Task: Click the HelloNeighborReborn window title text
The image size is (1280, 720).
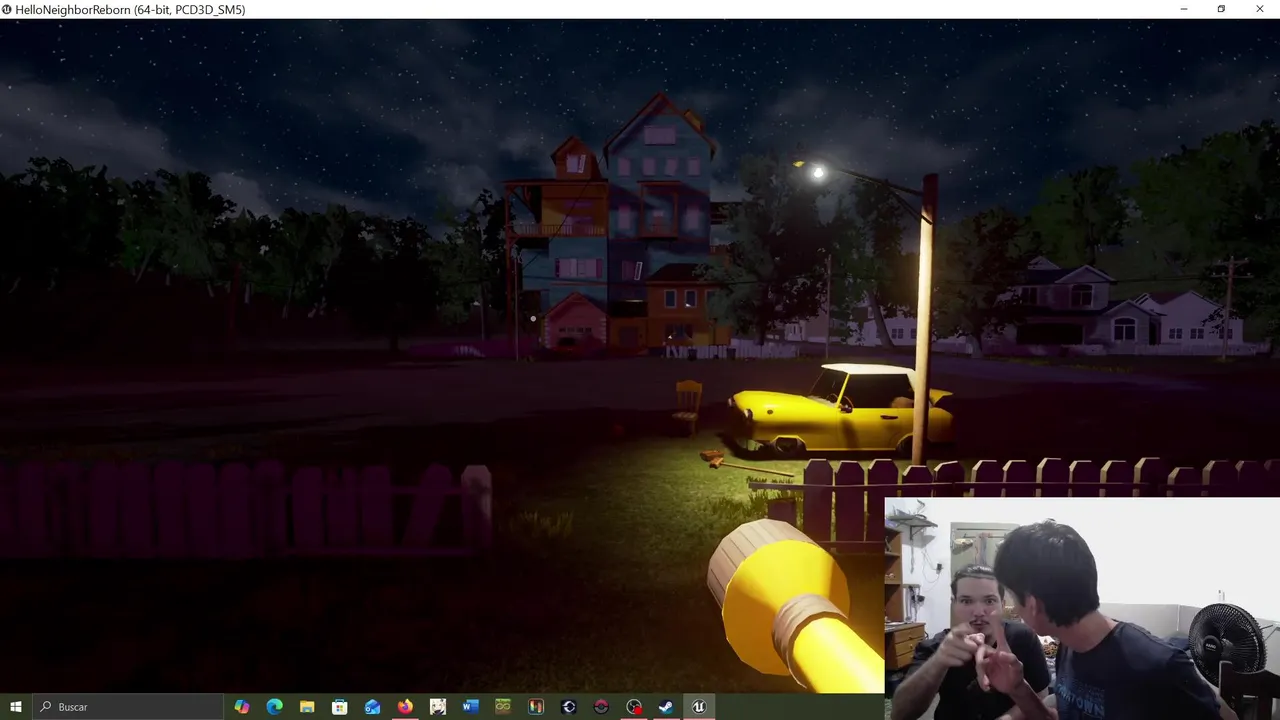Action: click(x=131, y=9)
